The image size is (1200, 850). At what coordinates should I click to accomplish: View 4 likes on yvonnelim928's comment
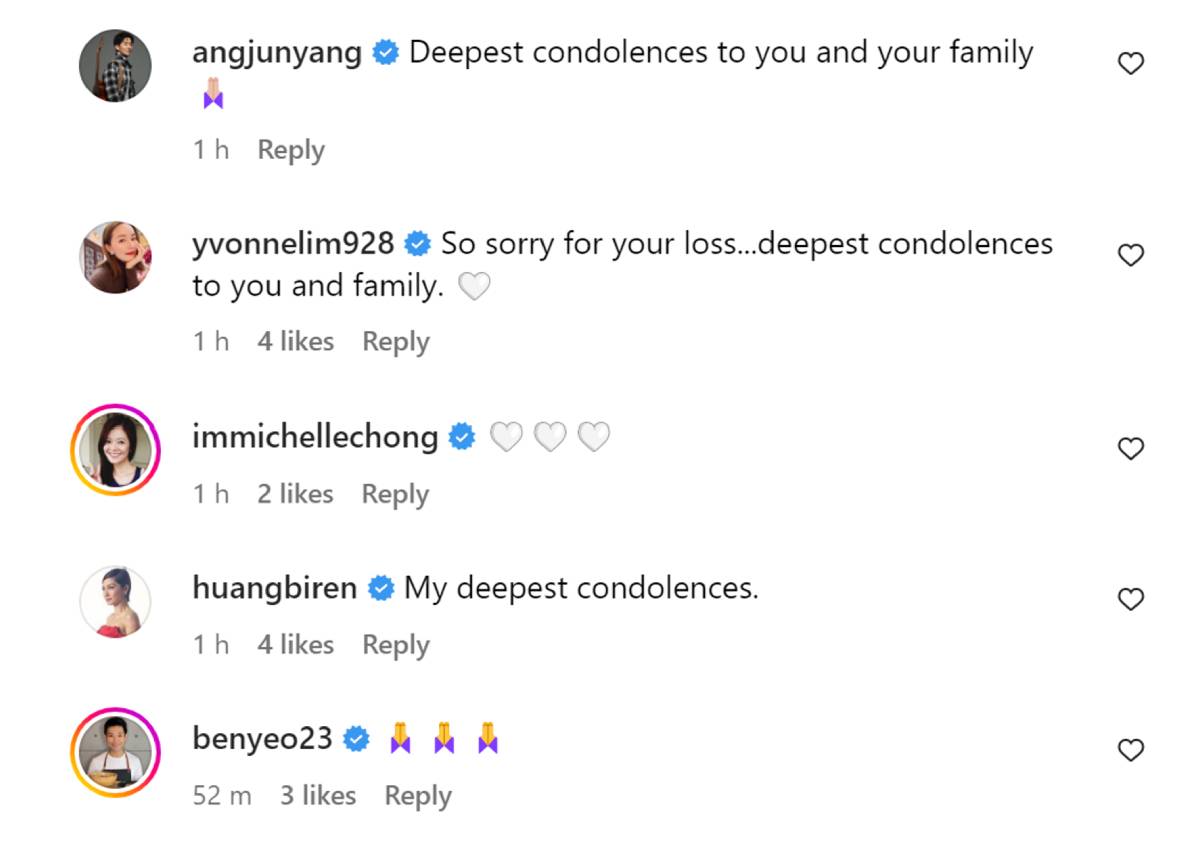pos(295,341)
